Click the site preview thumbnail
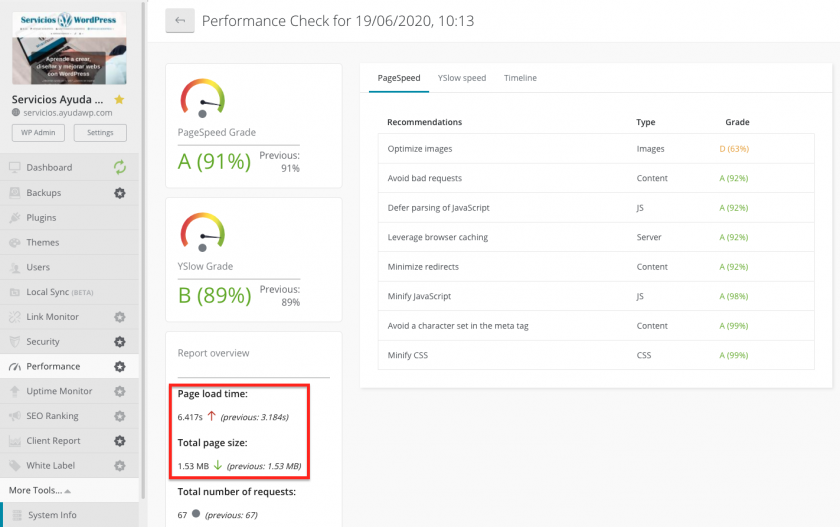 69,48
